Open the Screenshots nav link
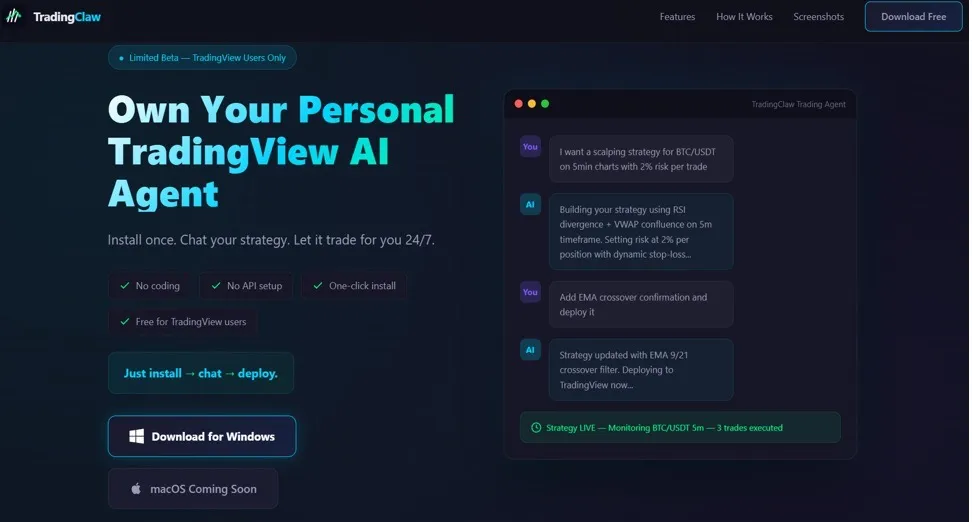The height and width of the screenshot is (522, 972). 818,17
